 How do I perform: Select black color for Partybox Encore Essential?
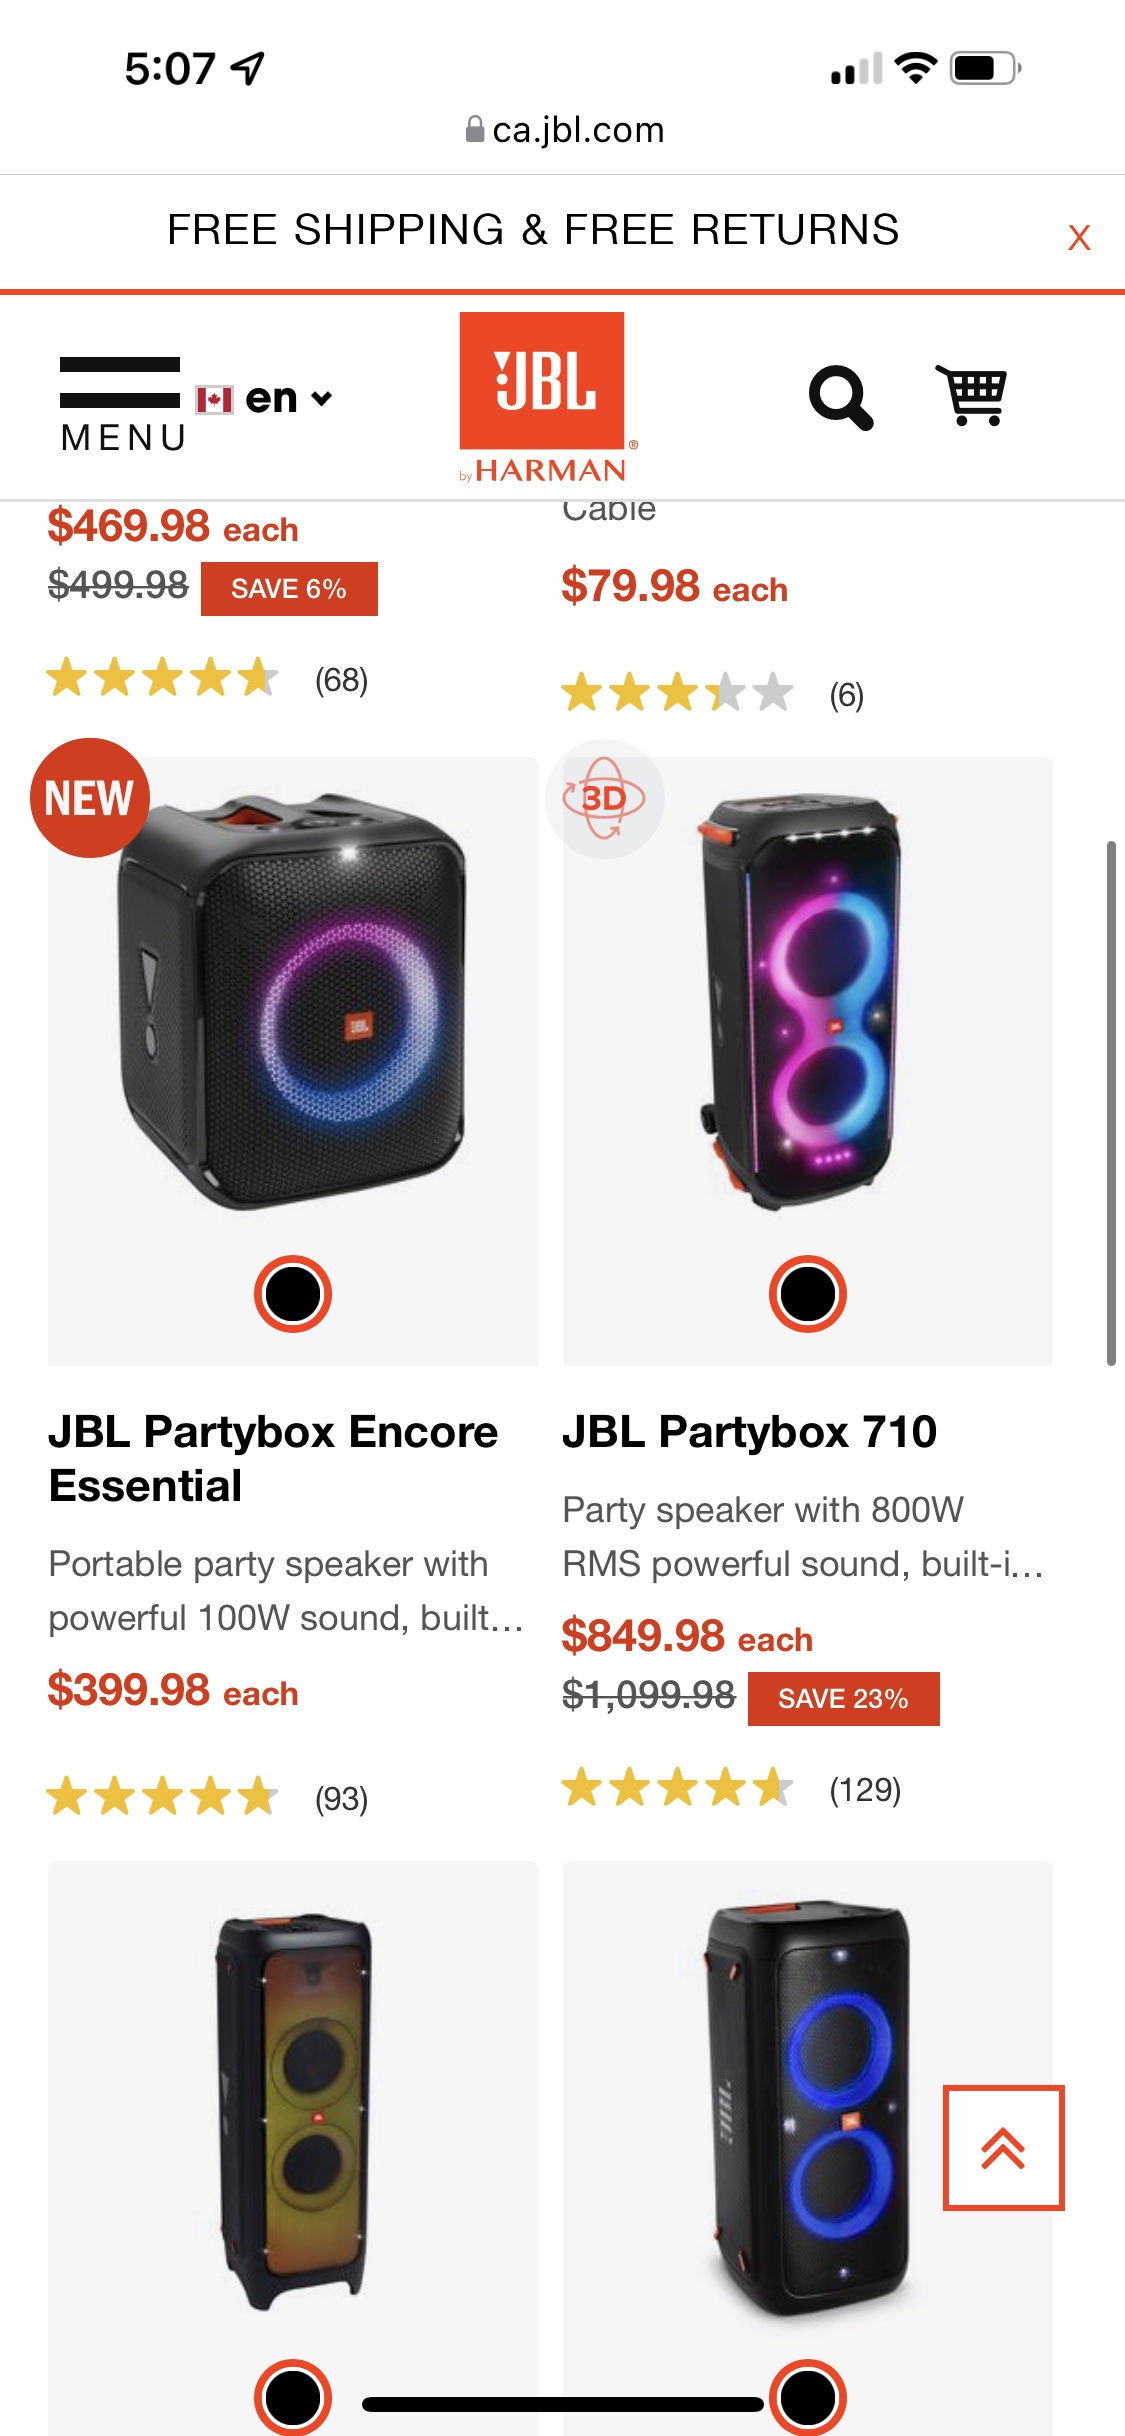[x=292, y=1294]
